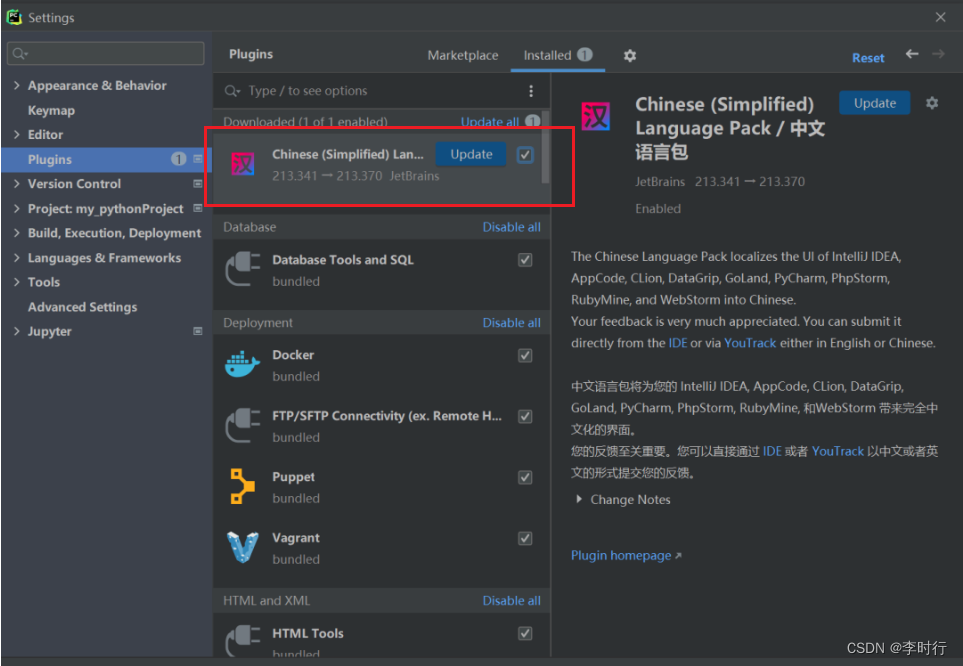The image size is (963, 666).
Task: Go forward with the right arrow
Action: 938,54
